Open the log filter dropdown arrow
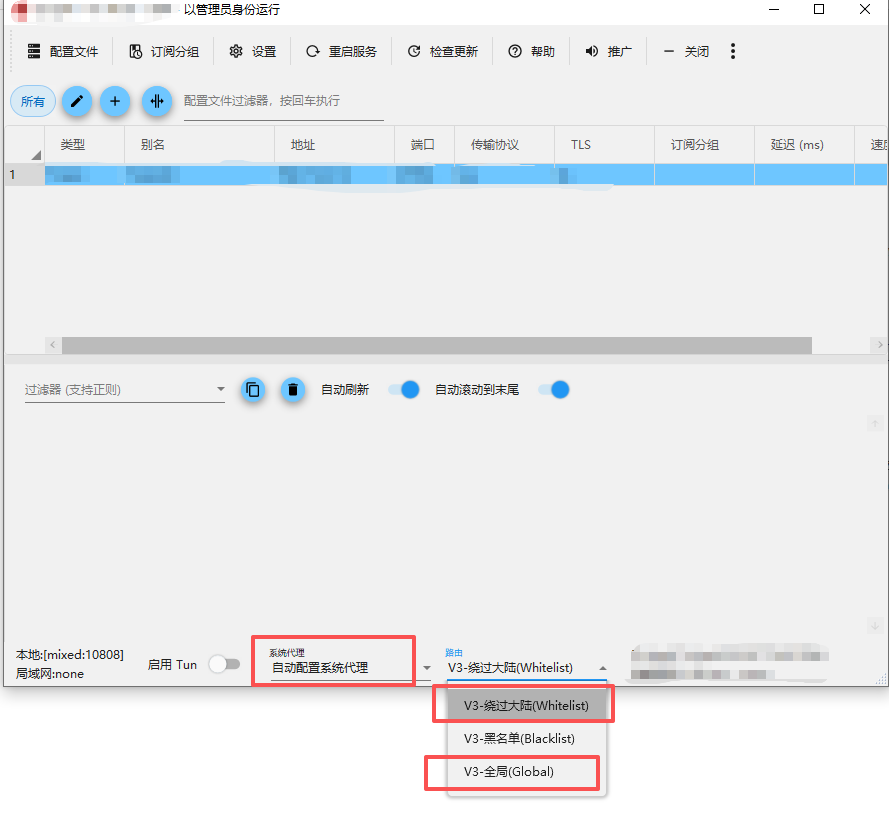Image resolution: width=889 pixels, height=817 pixels. 221,390
